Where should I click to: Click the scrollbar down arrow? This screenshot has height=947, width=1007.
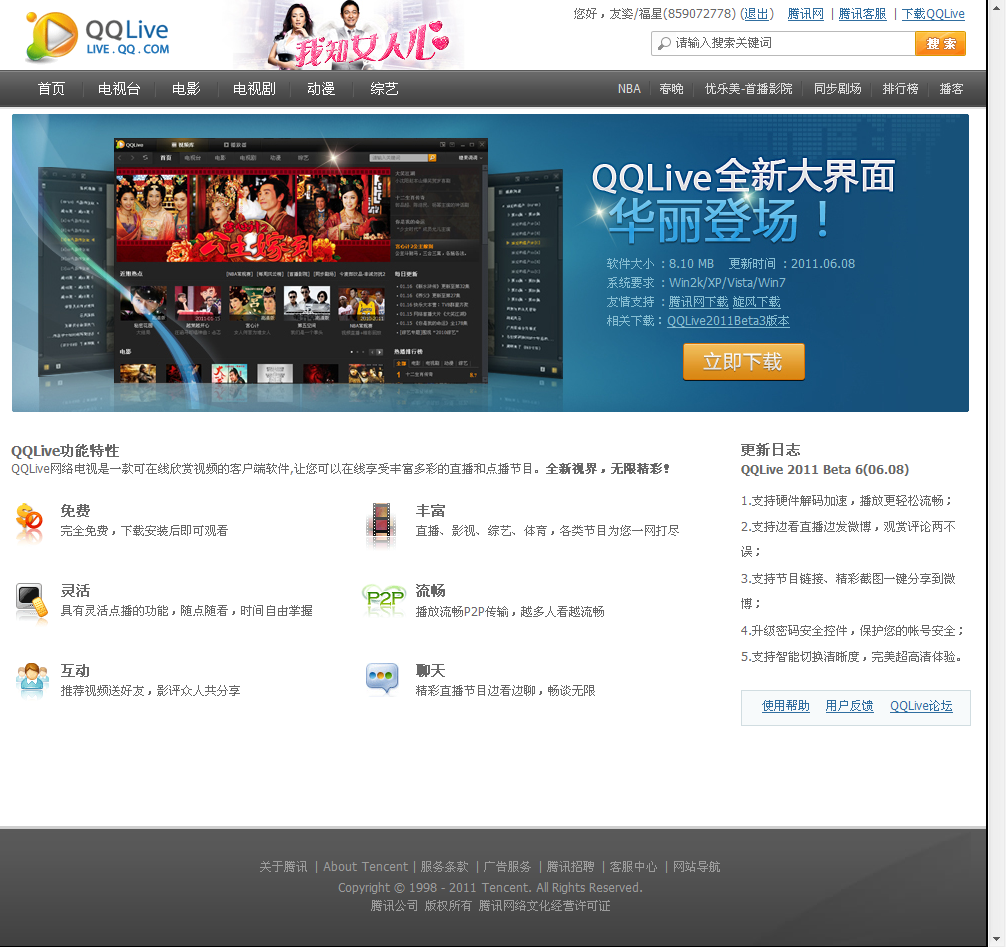pyautogui.click(x=997, y=941)
